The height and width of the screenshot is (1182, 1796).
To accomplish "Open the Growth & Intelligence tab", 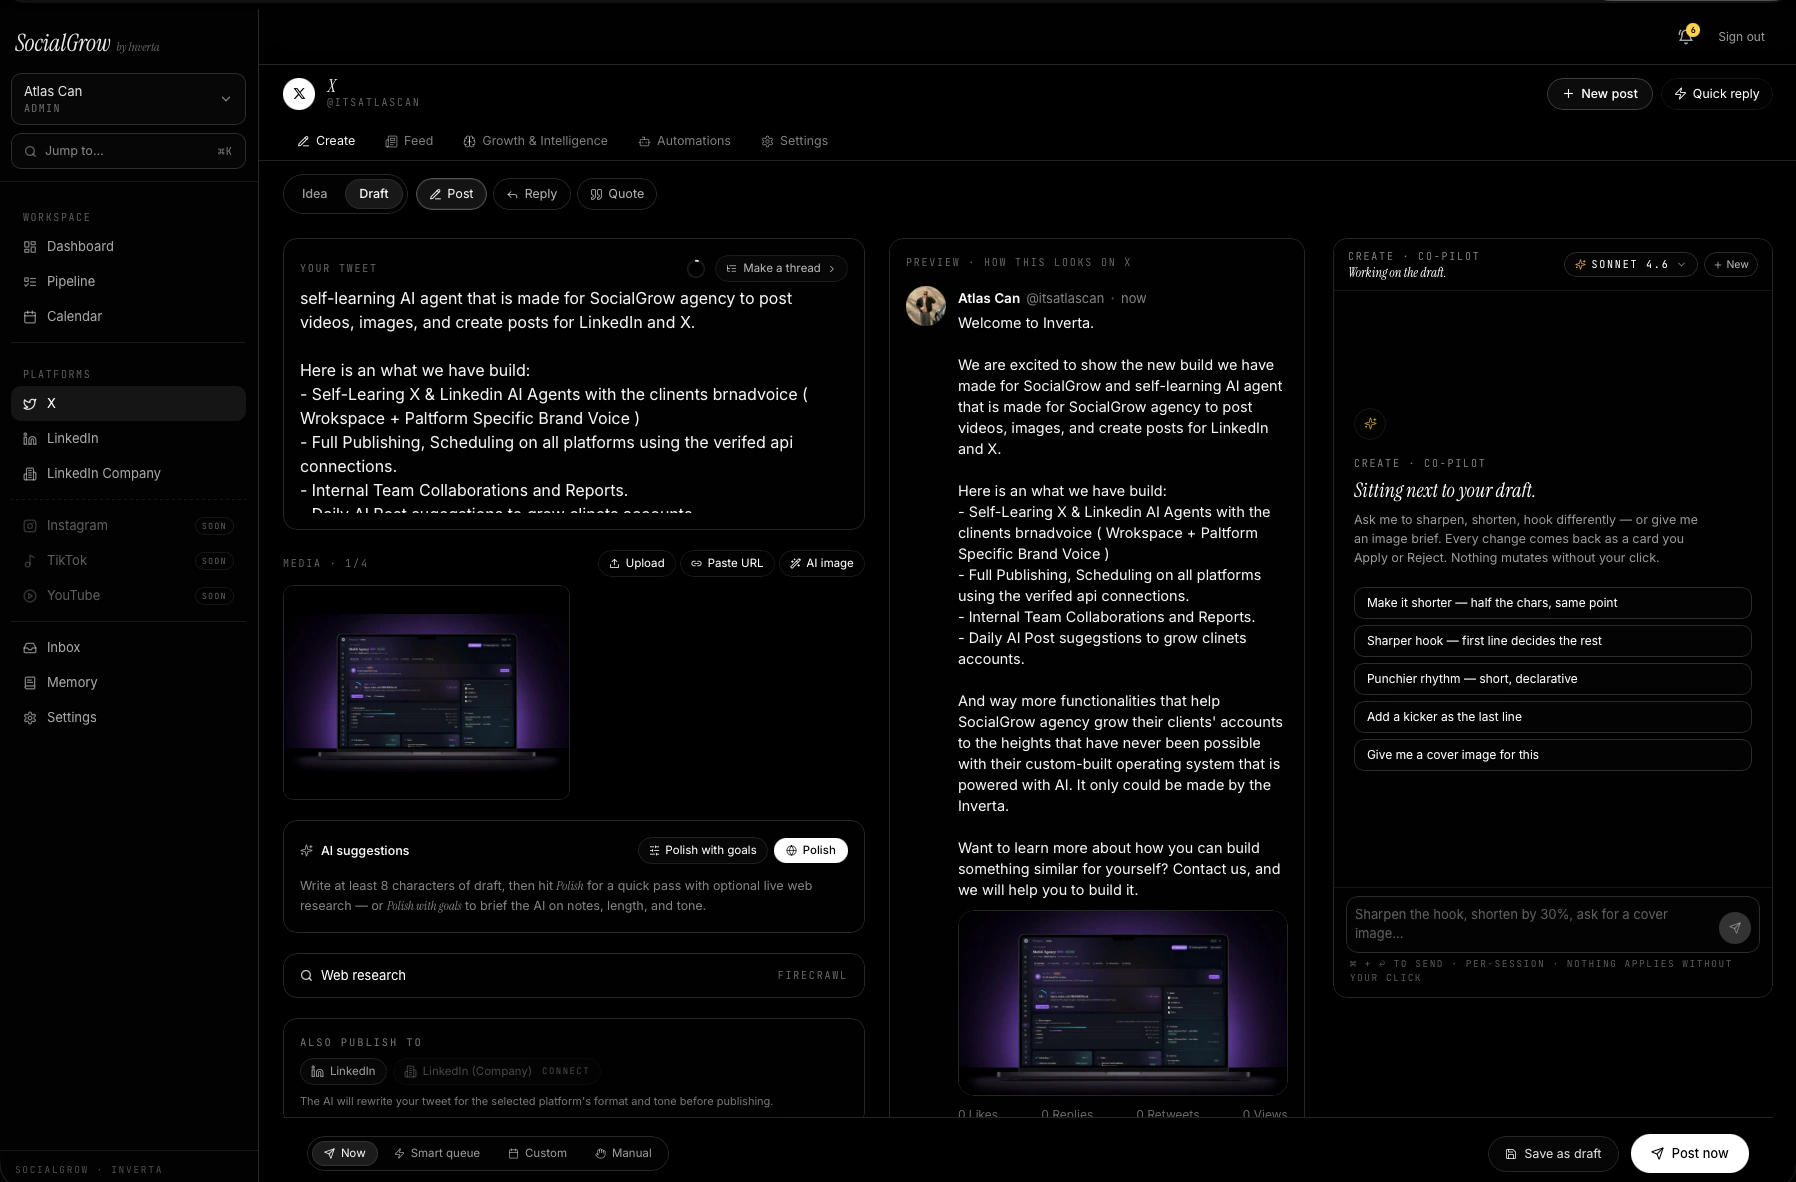I will [535, 141].
